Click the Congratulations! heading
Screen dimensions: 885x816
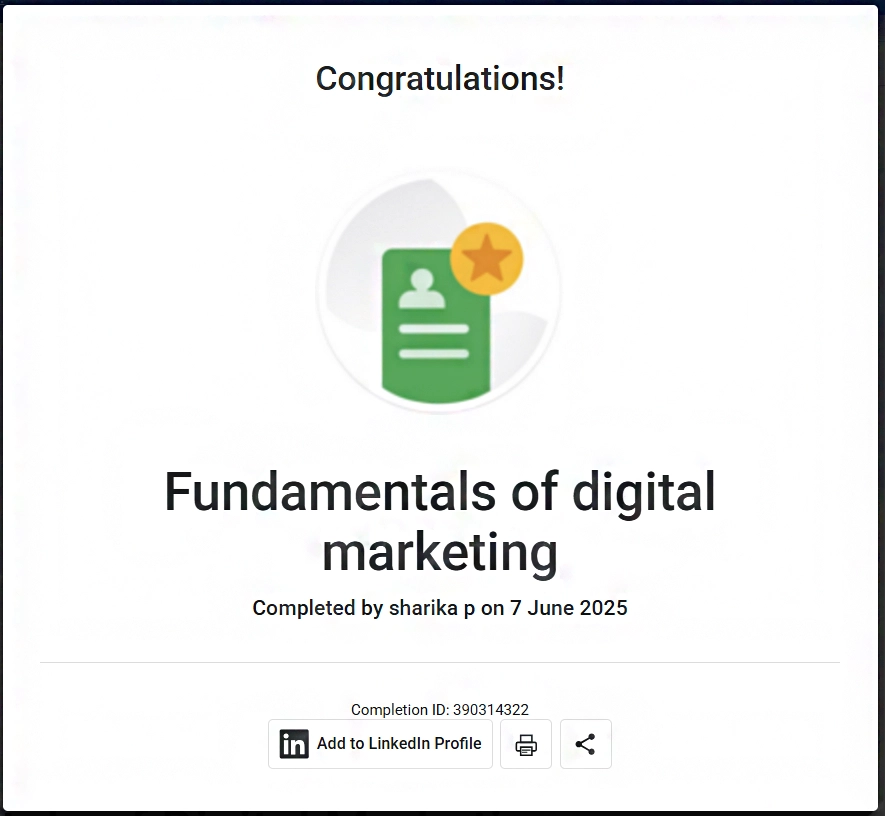[440, 78]
